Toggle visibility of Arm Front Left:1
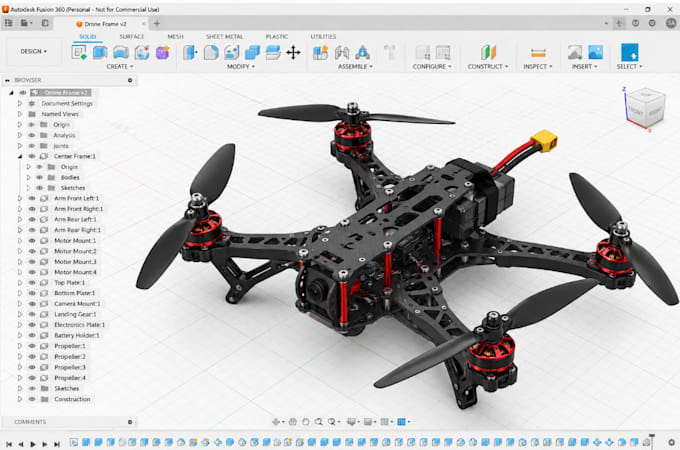680x450 pixels. [x=32, y=198]
